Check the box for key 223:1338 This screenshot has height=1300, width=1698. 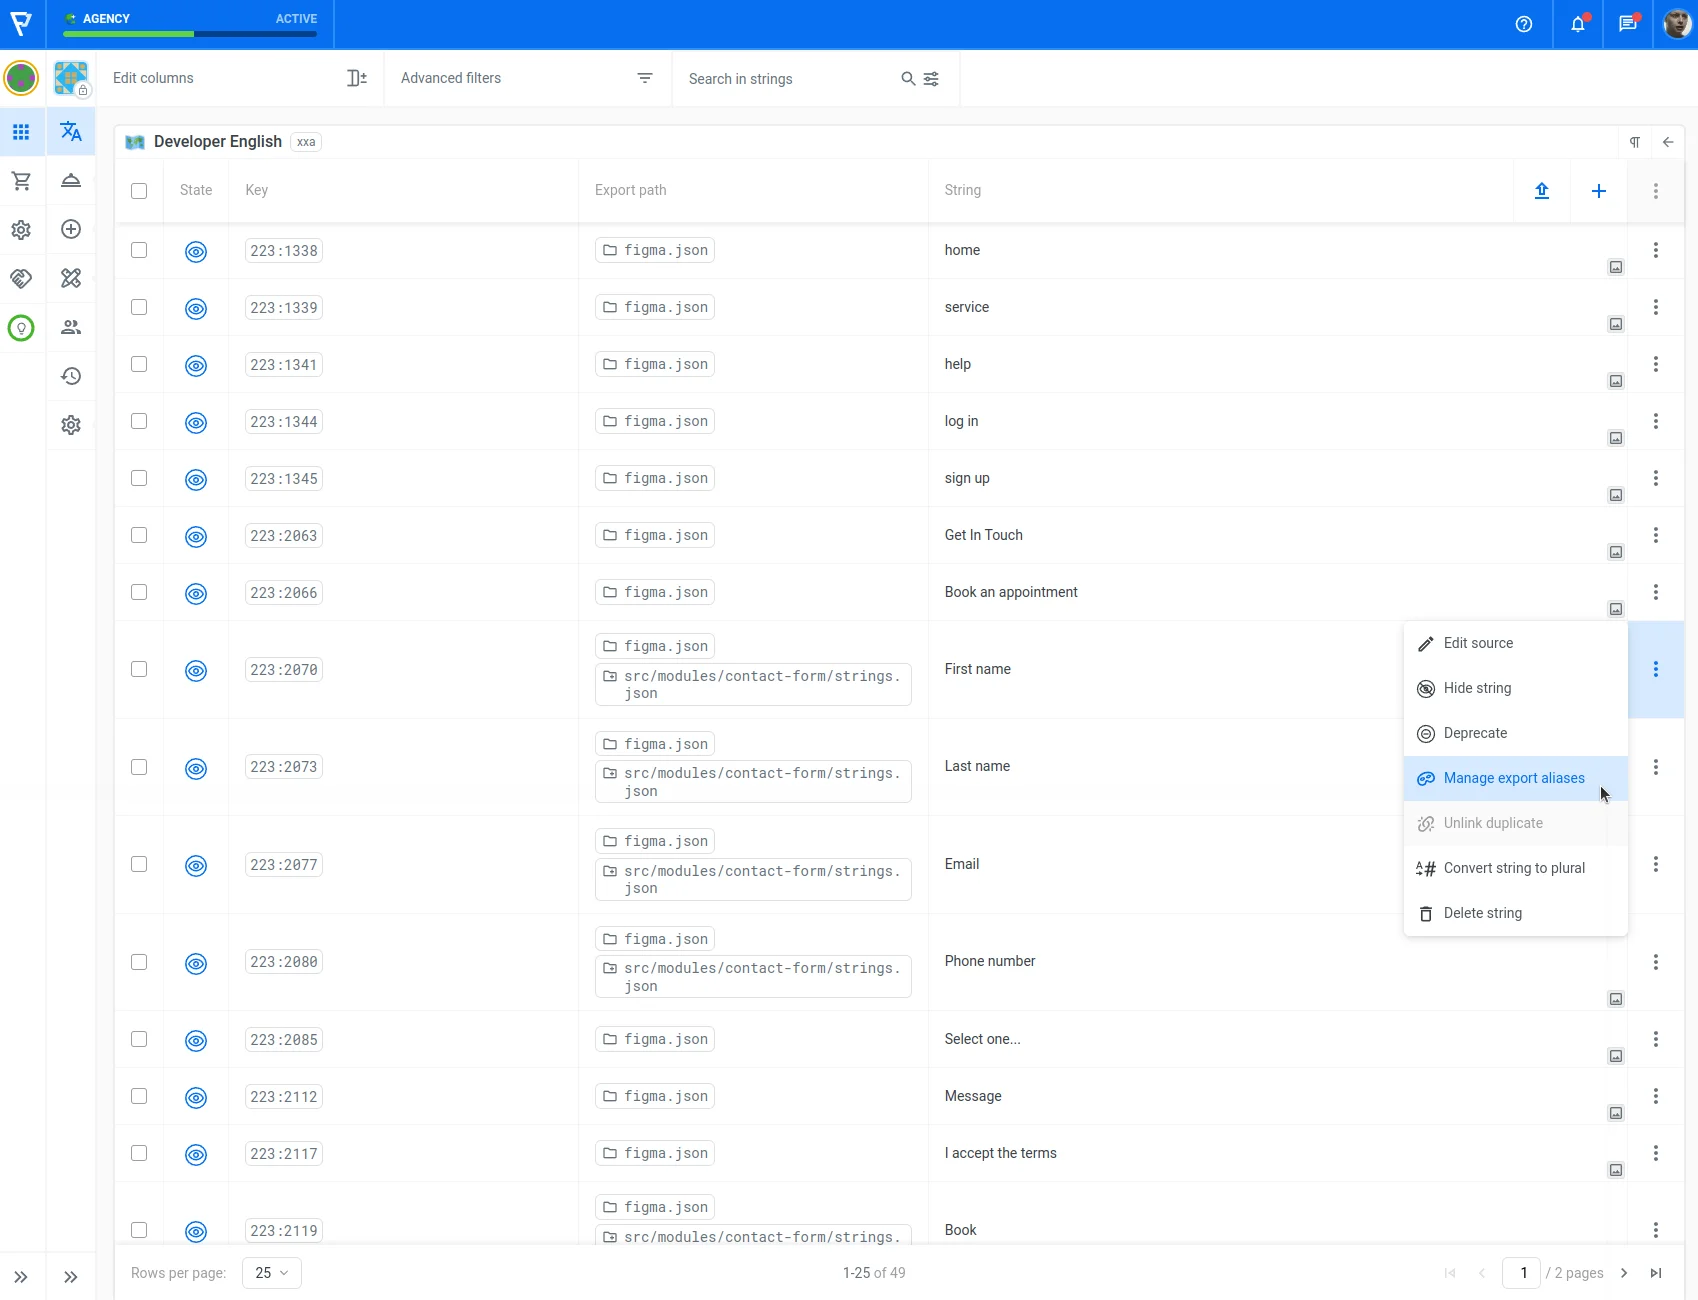(139, 250)
